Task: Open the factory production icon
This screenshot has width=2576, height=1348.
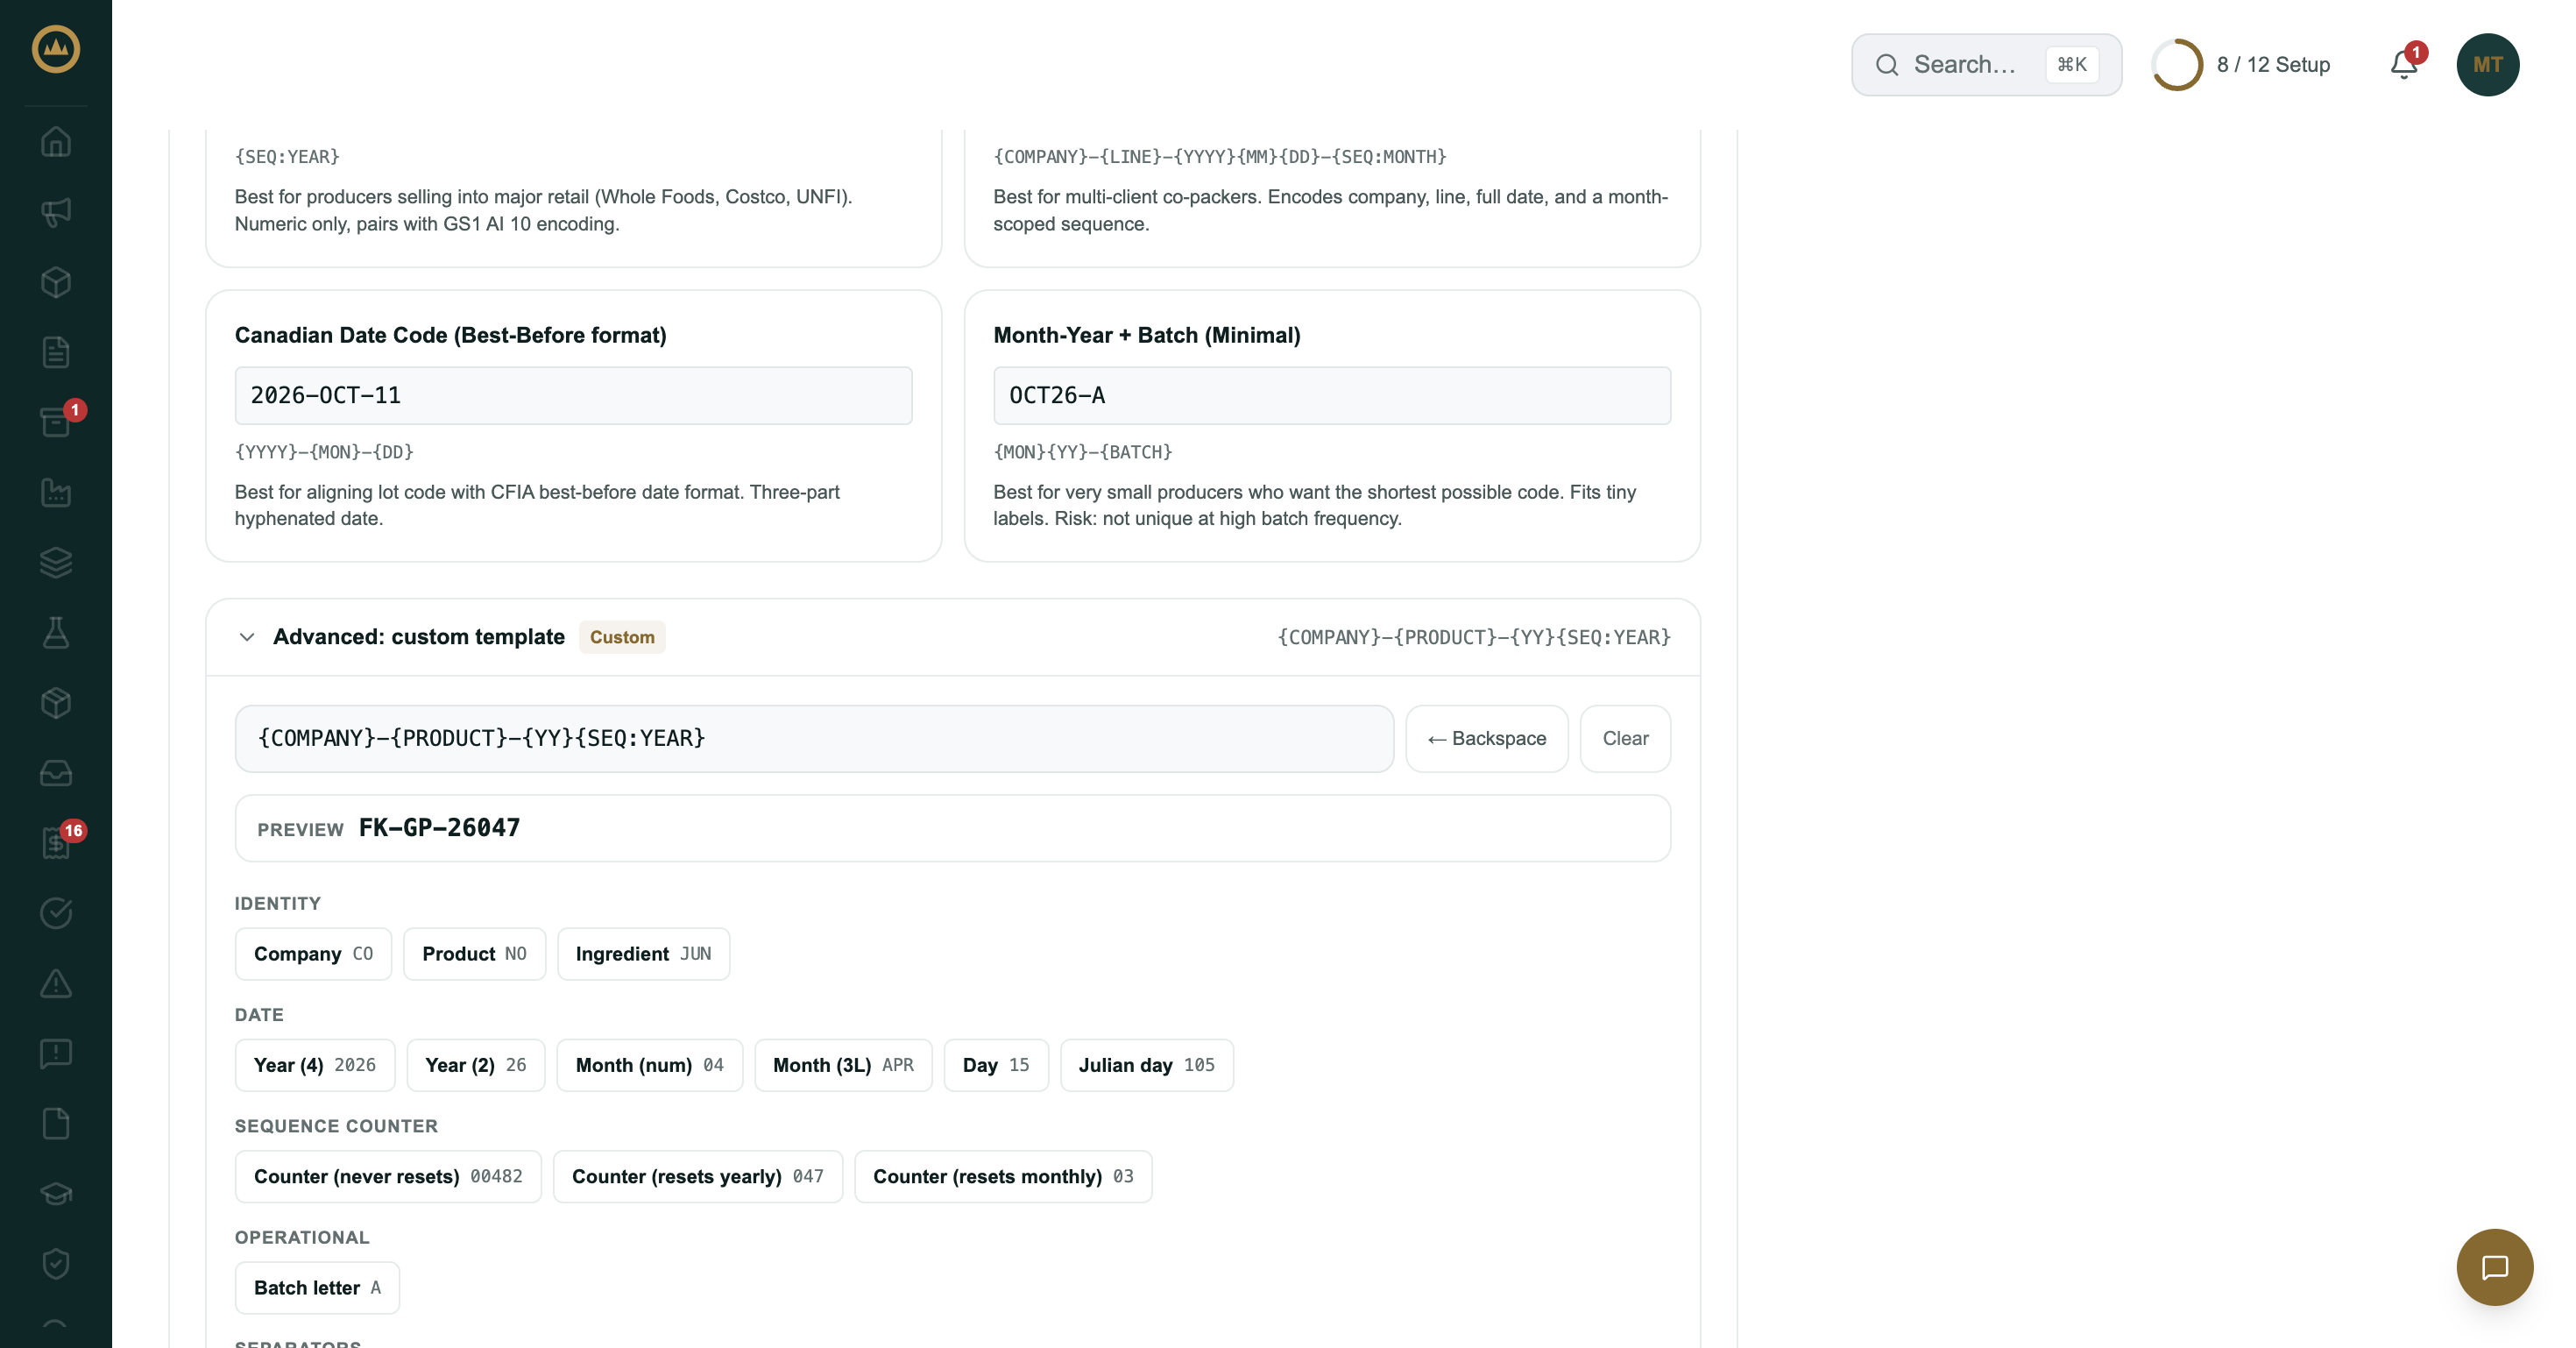Action: coord(56,492)
